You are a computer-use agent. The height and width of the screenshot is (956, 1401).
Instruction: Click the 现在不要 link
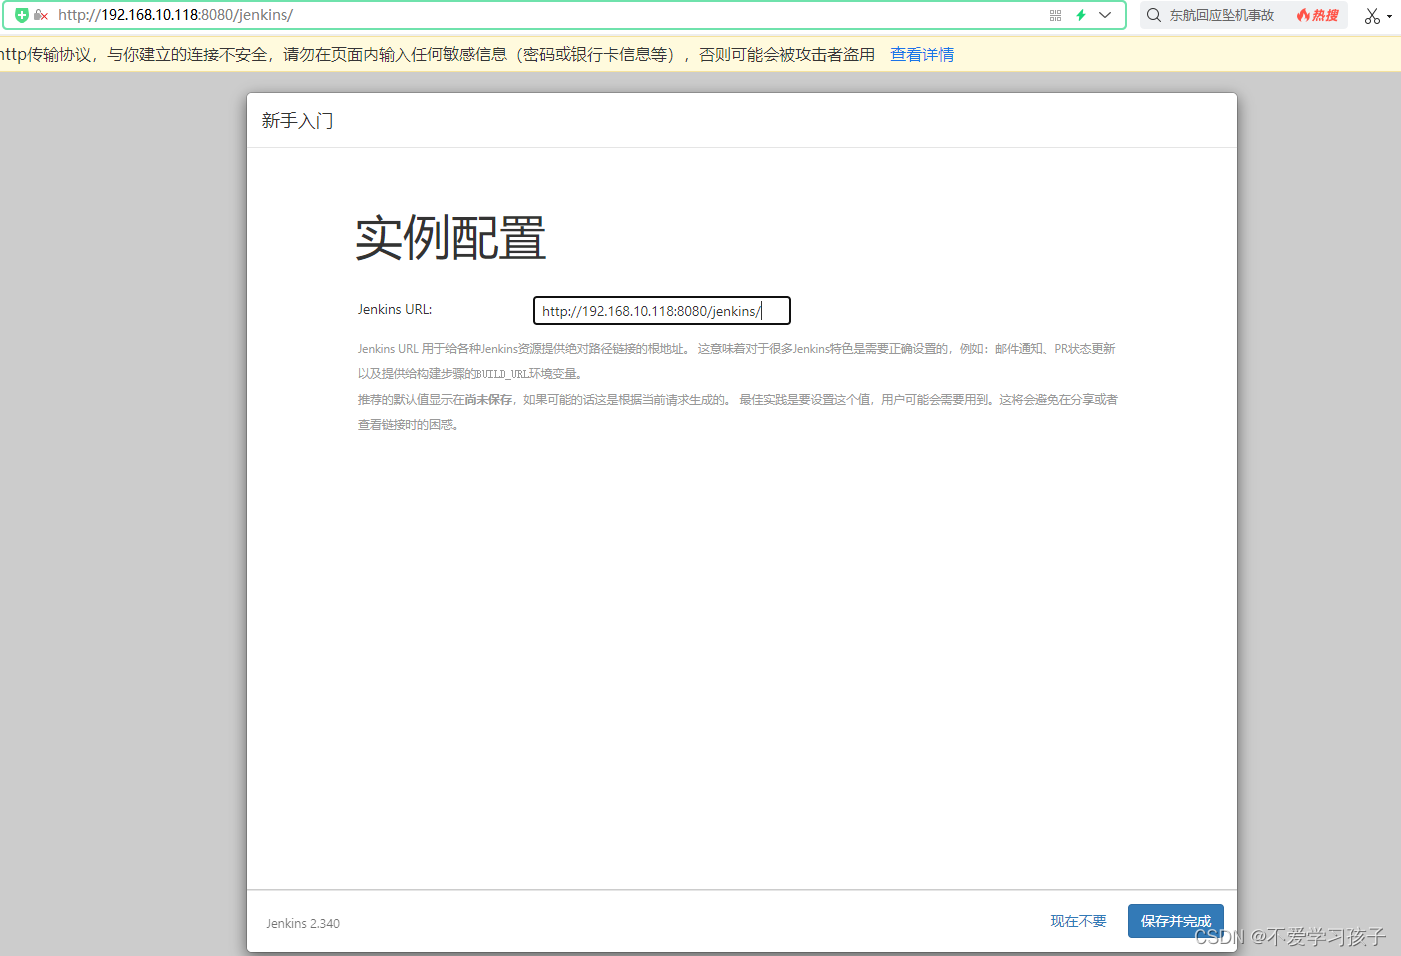(x=1078, y=921)
